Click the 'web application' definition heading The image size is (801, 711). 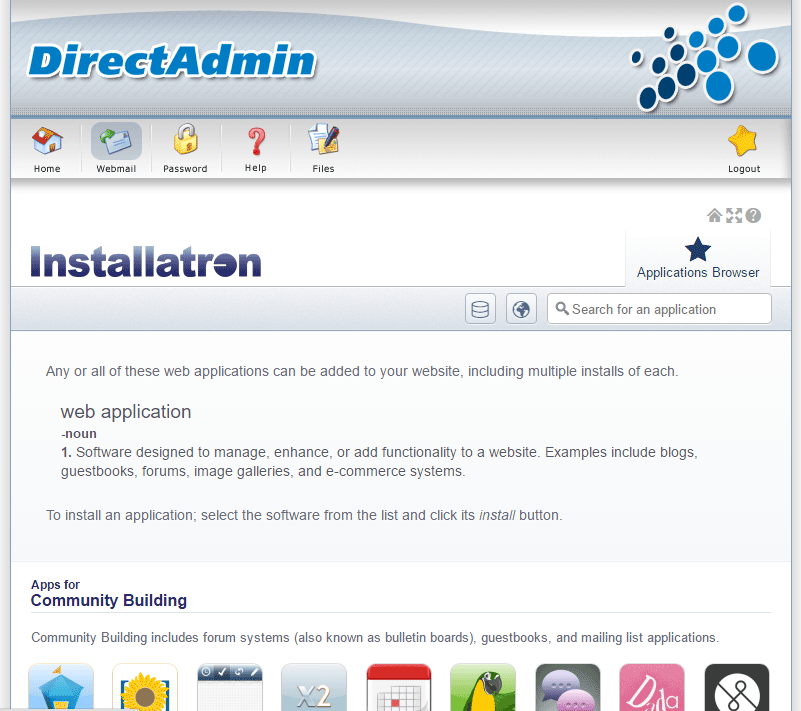pos(126,412)
